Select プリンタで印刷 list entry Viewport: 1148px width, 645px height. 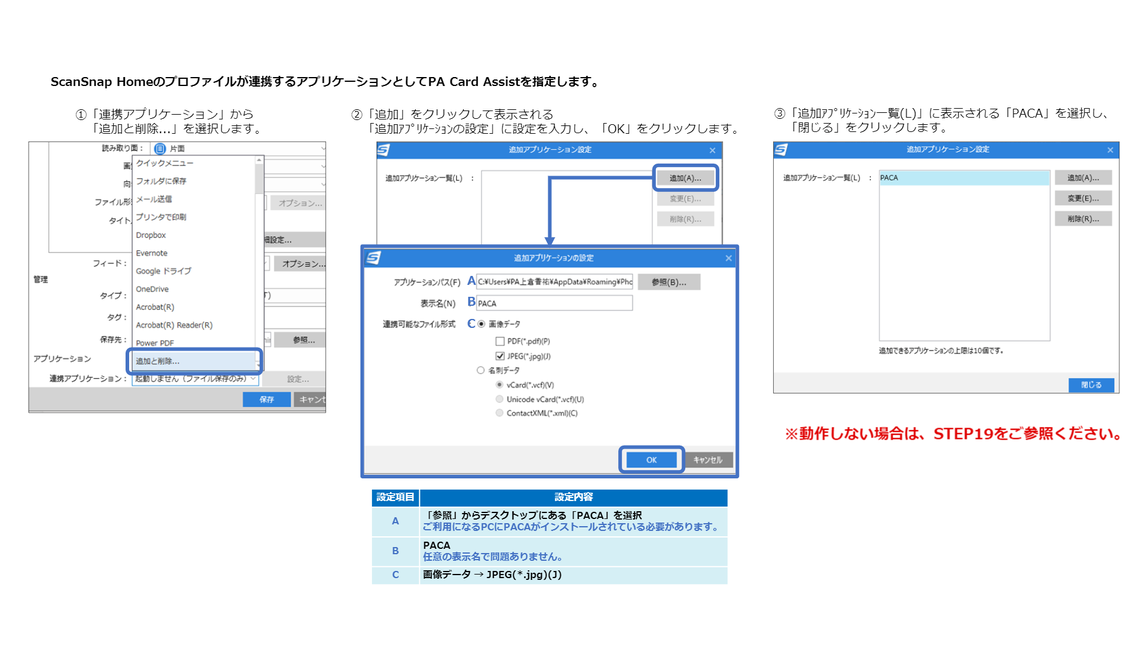point(161,217)
